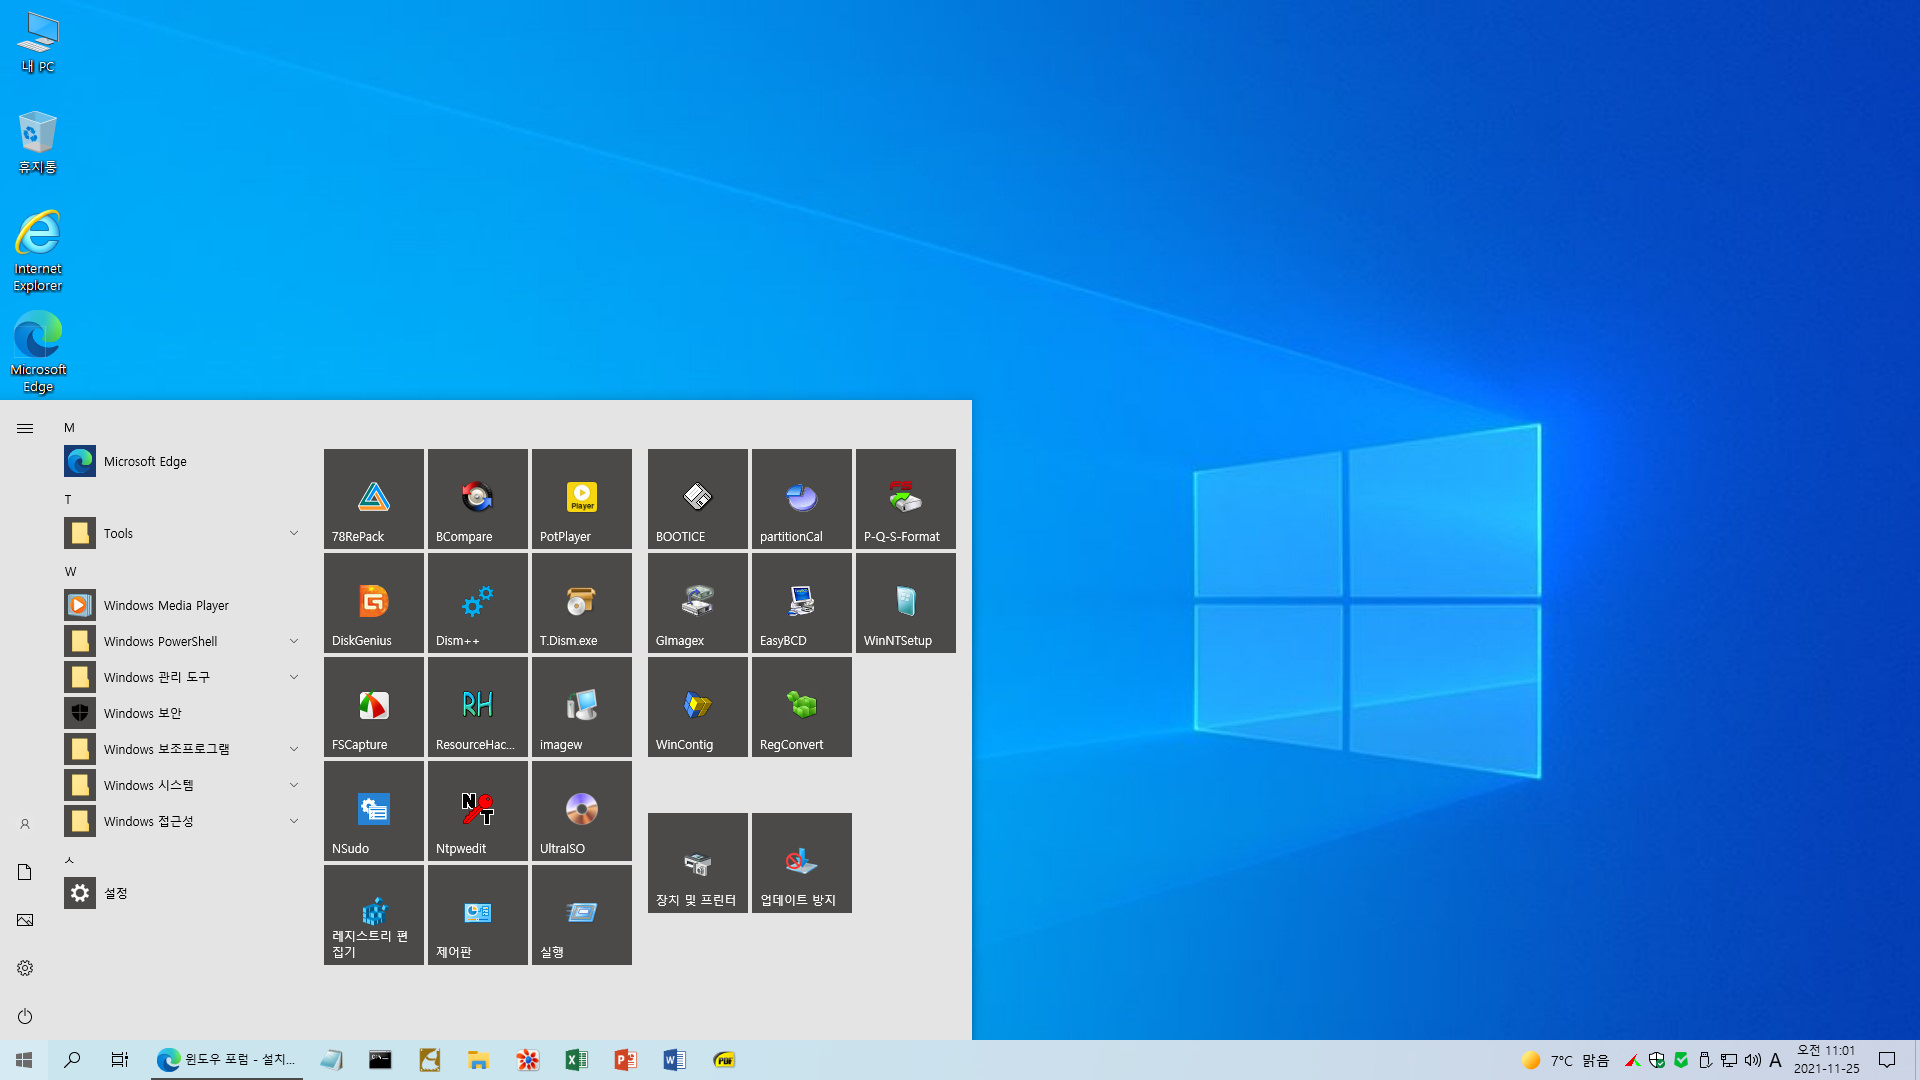Launch the Dism++ tile

tap(478, 603)
